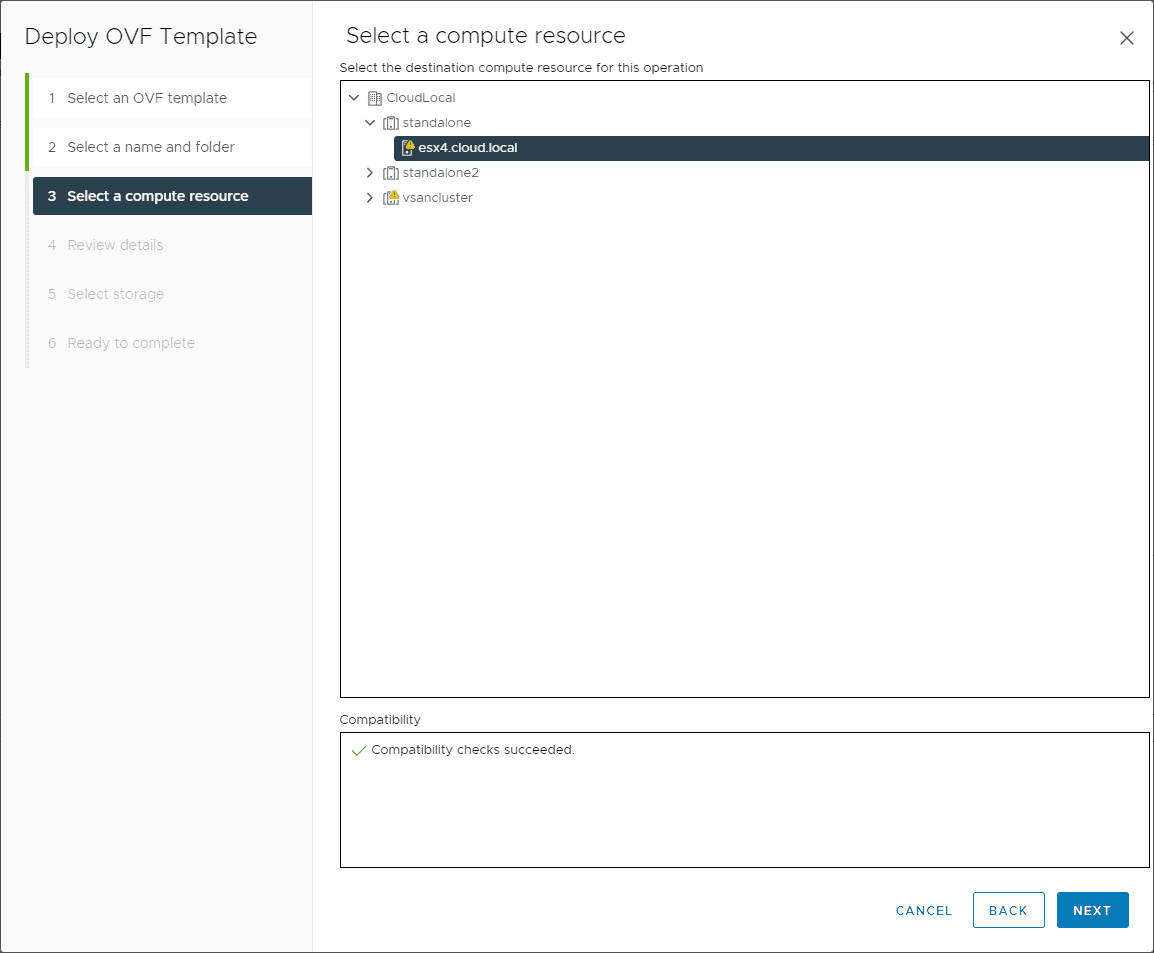Click the esx4.cloud.local host warning icon
1154x953 pixels.
point(408,148)
